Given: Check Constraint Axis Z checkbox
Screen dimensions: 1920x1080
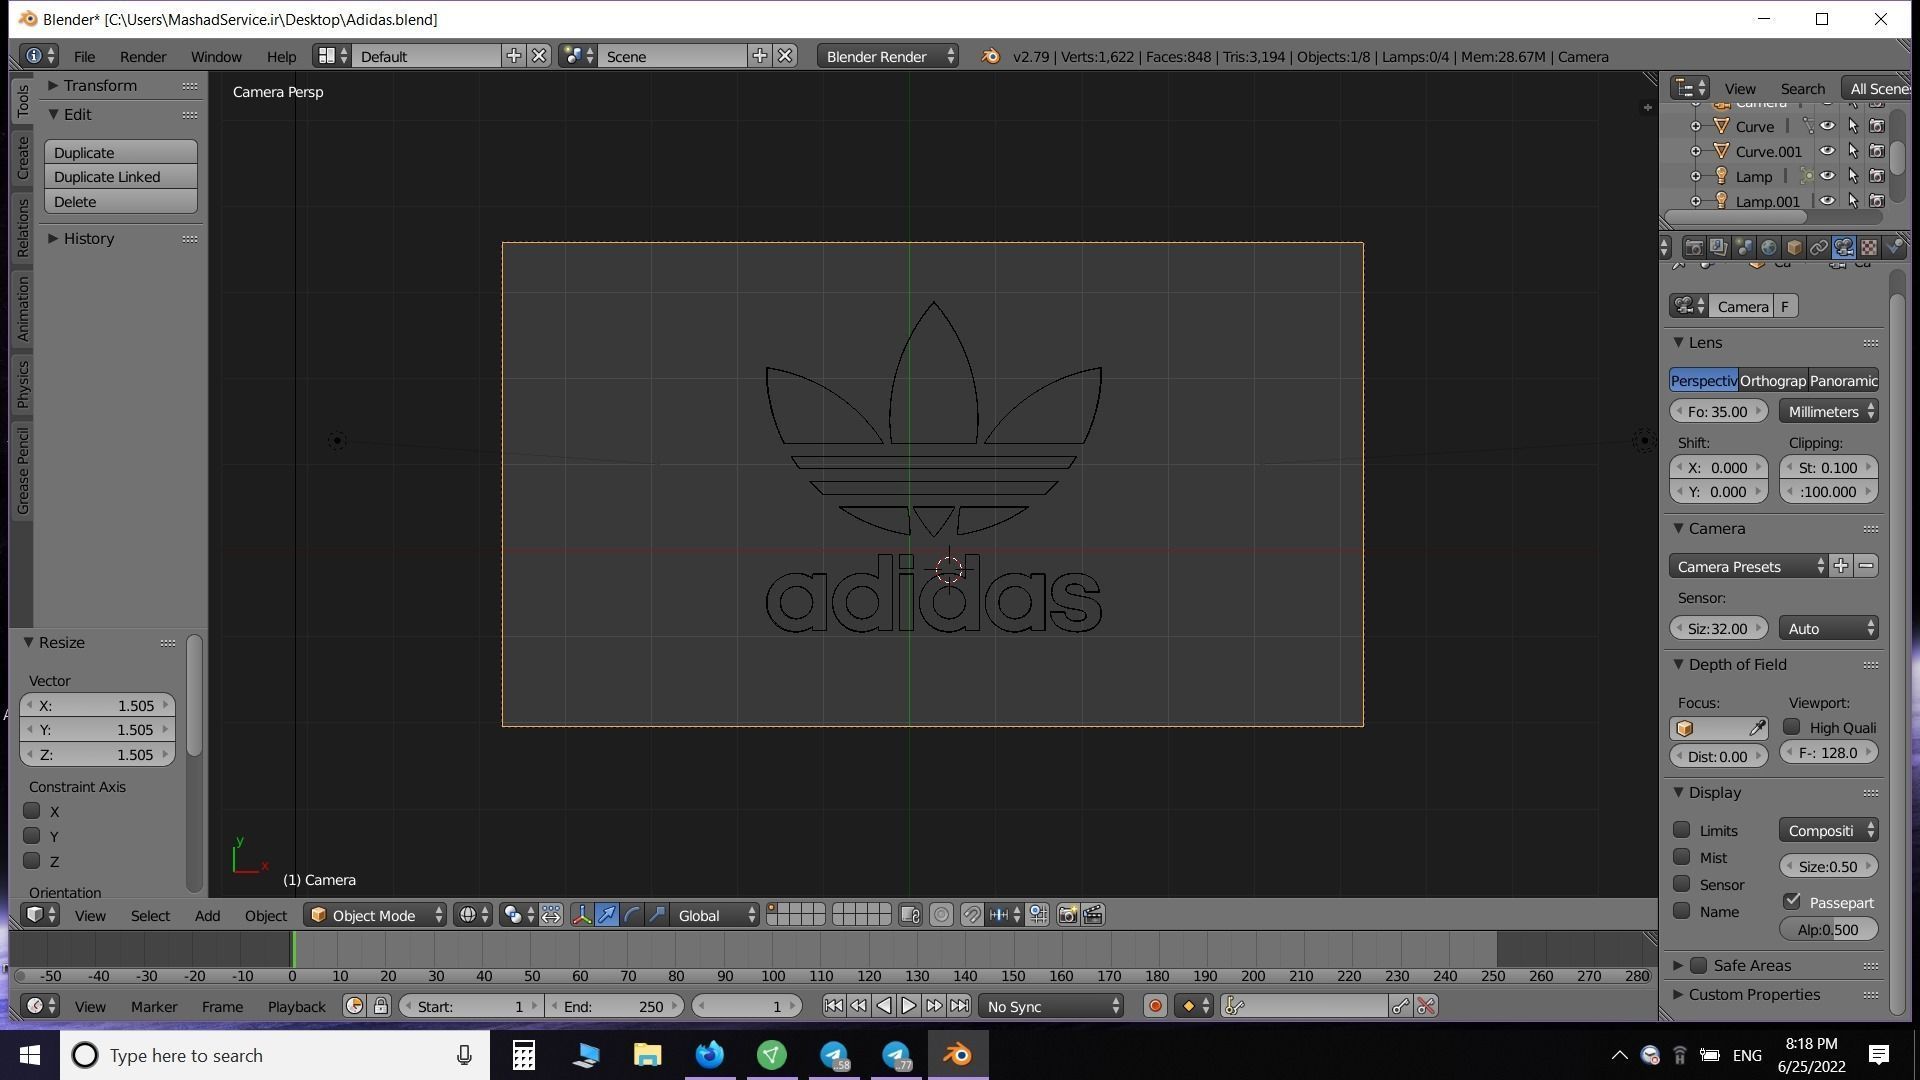Looking at the screenshot, I should pos(32,860).
